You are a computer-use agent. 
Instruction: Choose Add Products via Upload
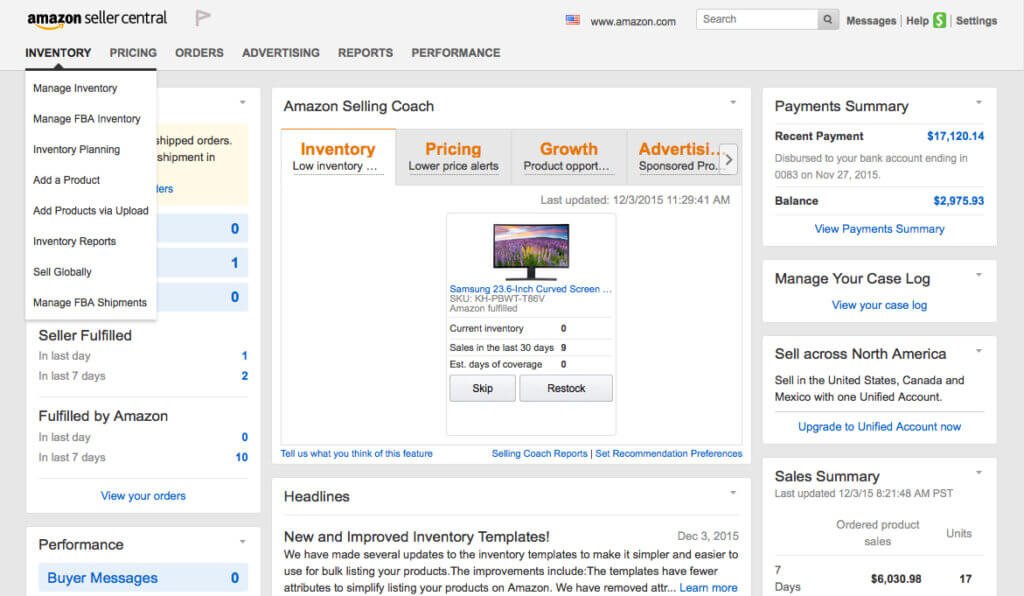(91, 211)
